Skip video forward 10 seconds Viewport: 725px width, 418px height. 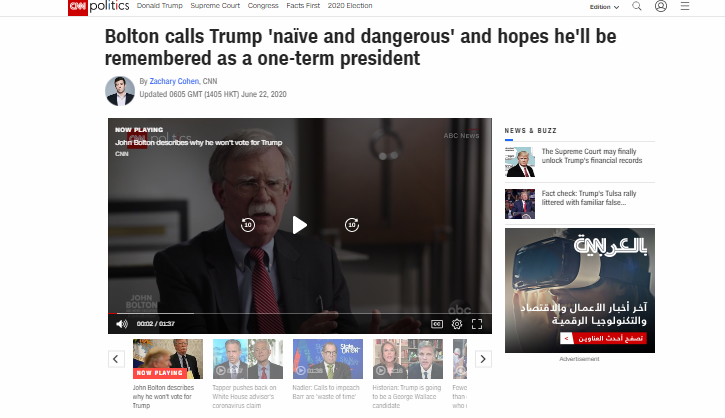tap(352, 225)
